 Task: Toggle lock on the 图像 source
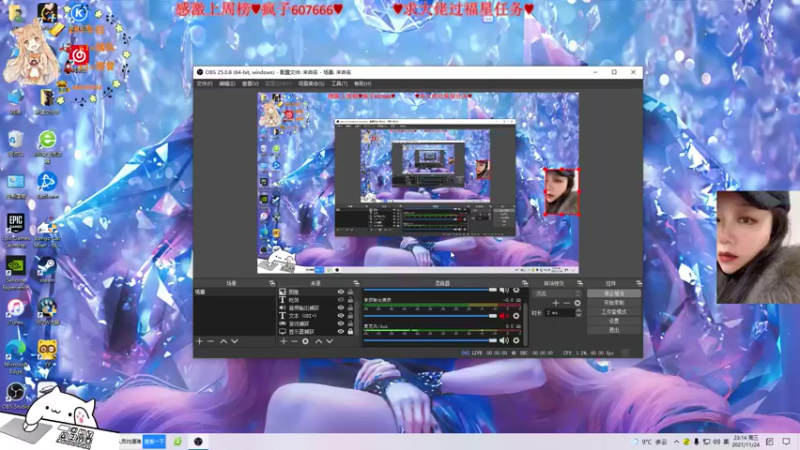coord(351,292)
